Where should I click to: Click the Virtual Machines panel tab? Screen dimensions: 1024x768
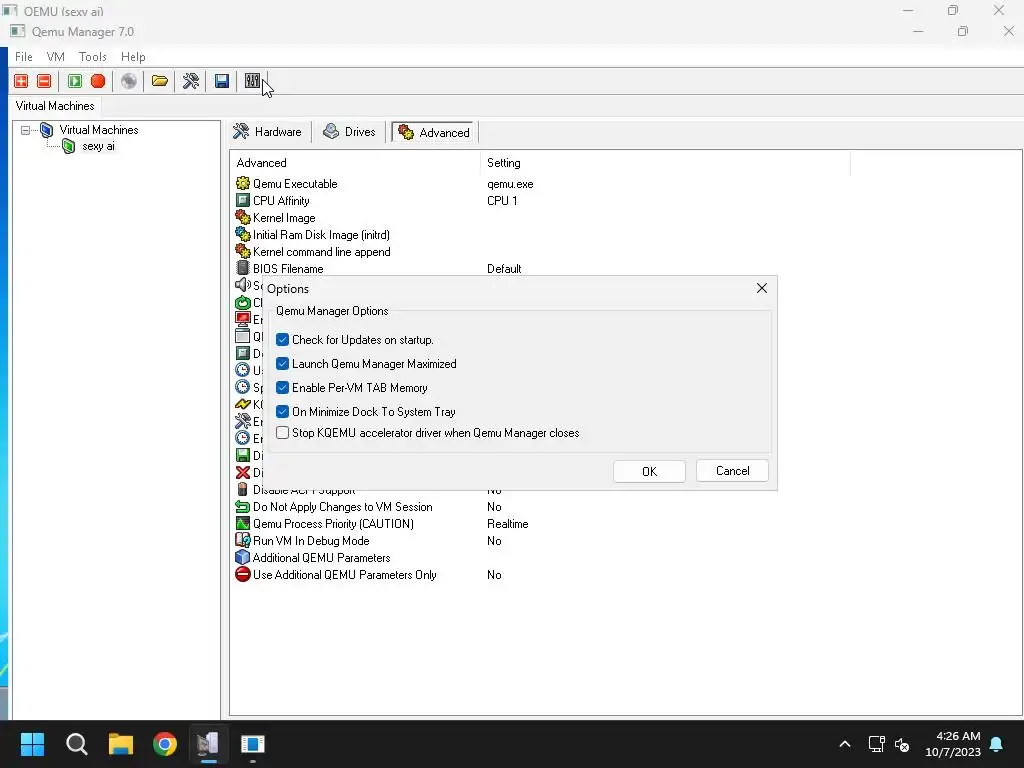pos(55,106)
